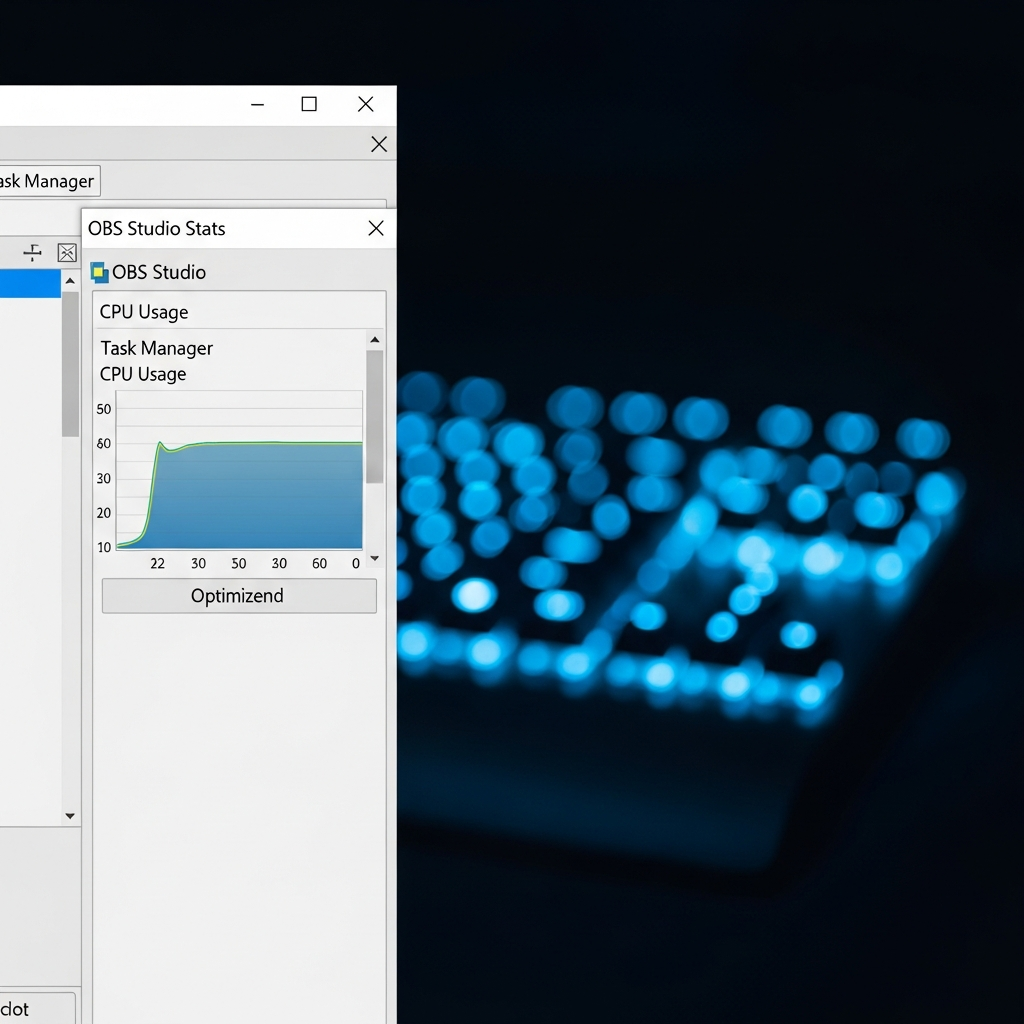Screen dimensions: 1024x1024
Task: Click the OBS Studio logo icon
Action: (x=99, y=272)
